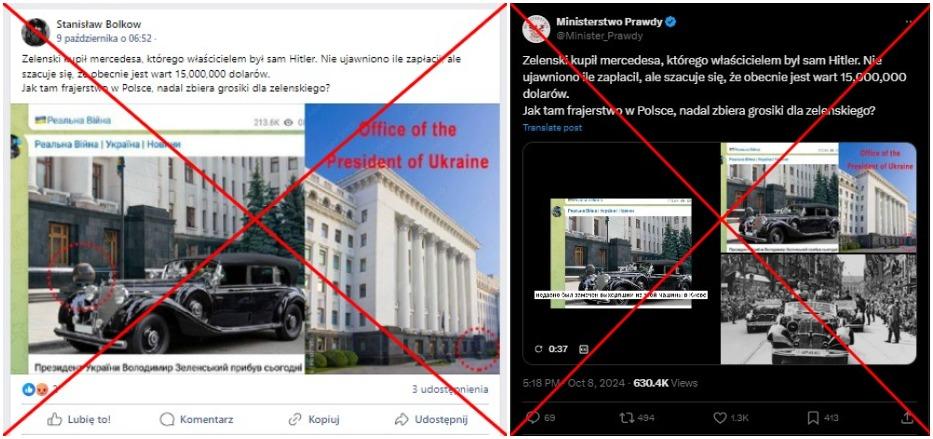Repost the tweet via the retweet icon

tap(627, 418)
